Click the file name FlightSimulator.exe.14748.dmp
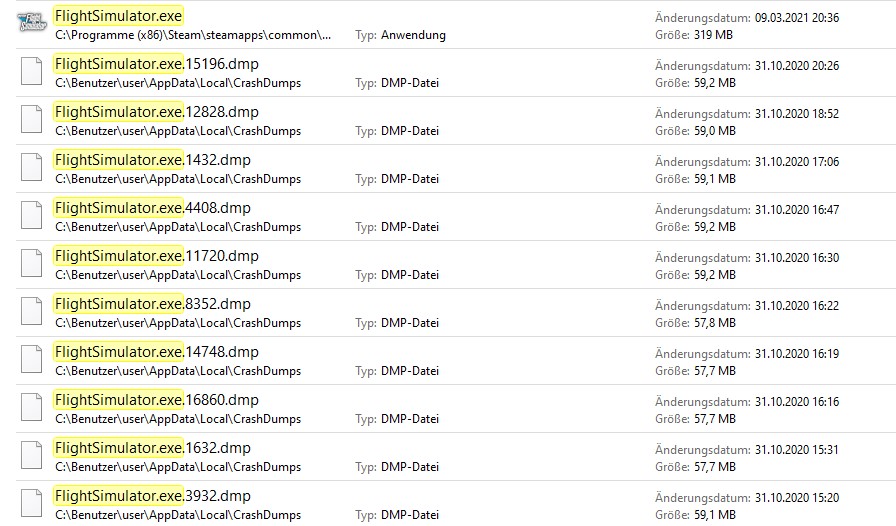 pyautogui.click(x=157, y=352)
